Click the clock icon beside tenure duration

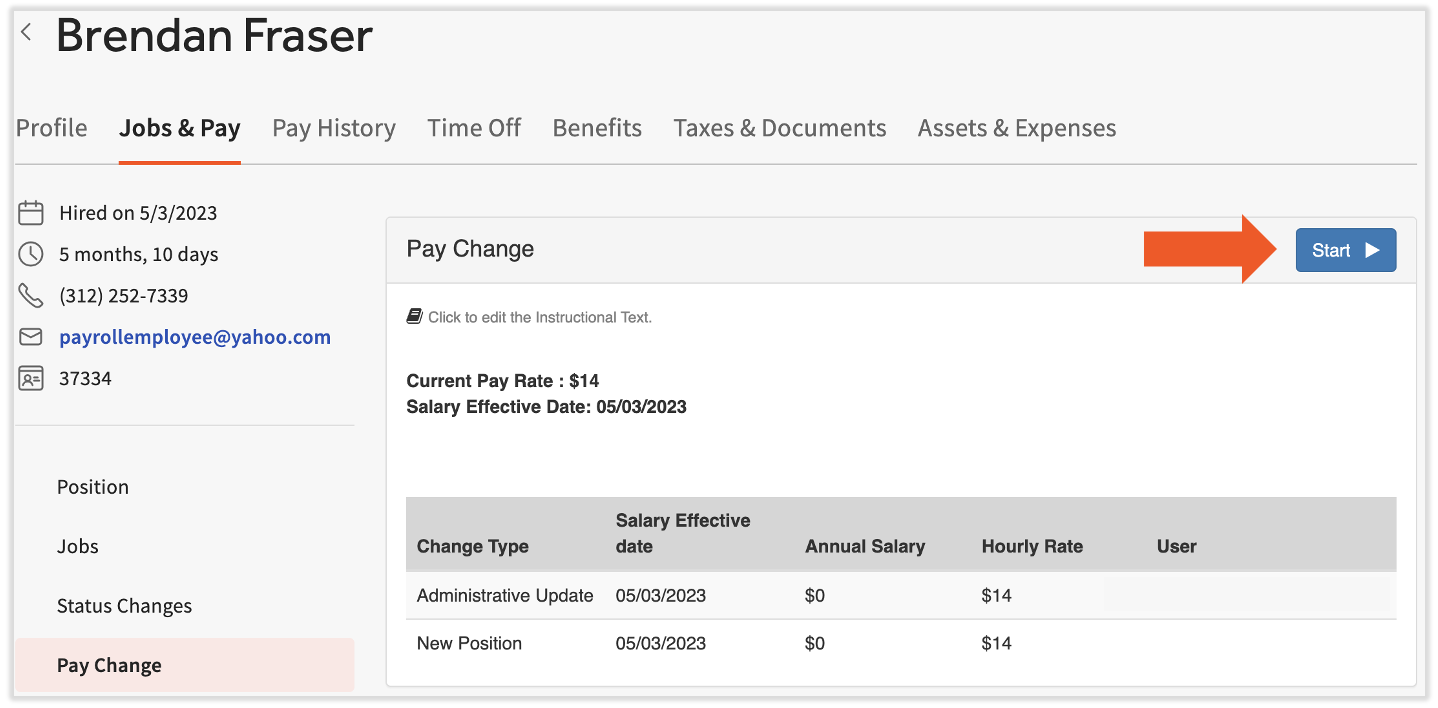30,254
